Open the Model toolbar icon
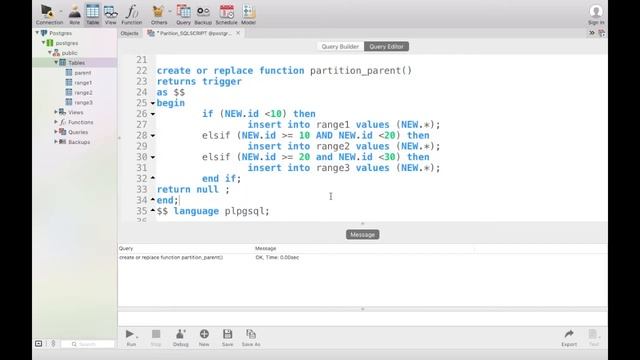640x360 pixels. 248,12
